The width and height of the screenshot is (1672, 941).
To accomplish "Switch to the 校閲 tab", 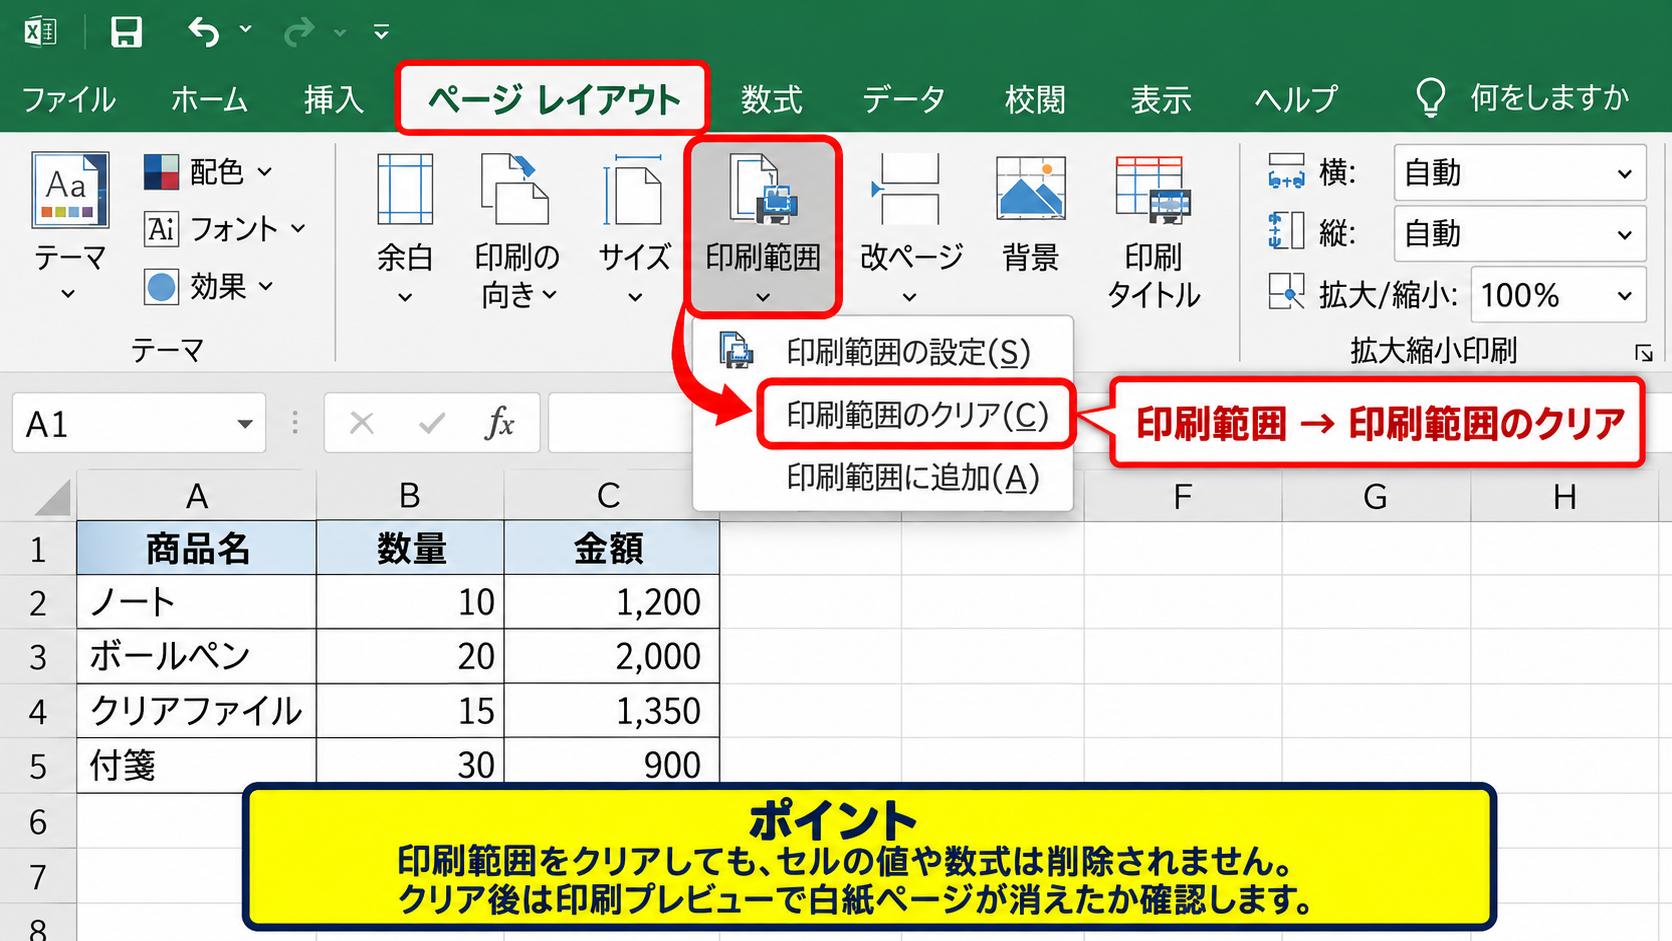I will click(x=1035, y=99).
